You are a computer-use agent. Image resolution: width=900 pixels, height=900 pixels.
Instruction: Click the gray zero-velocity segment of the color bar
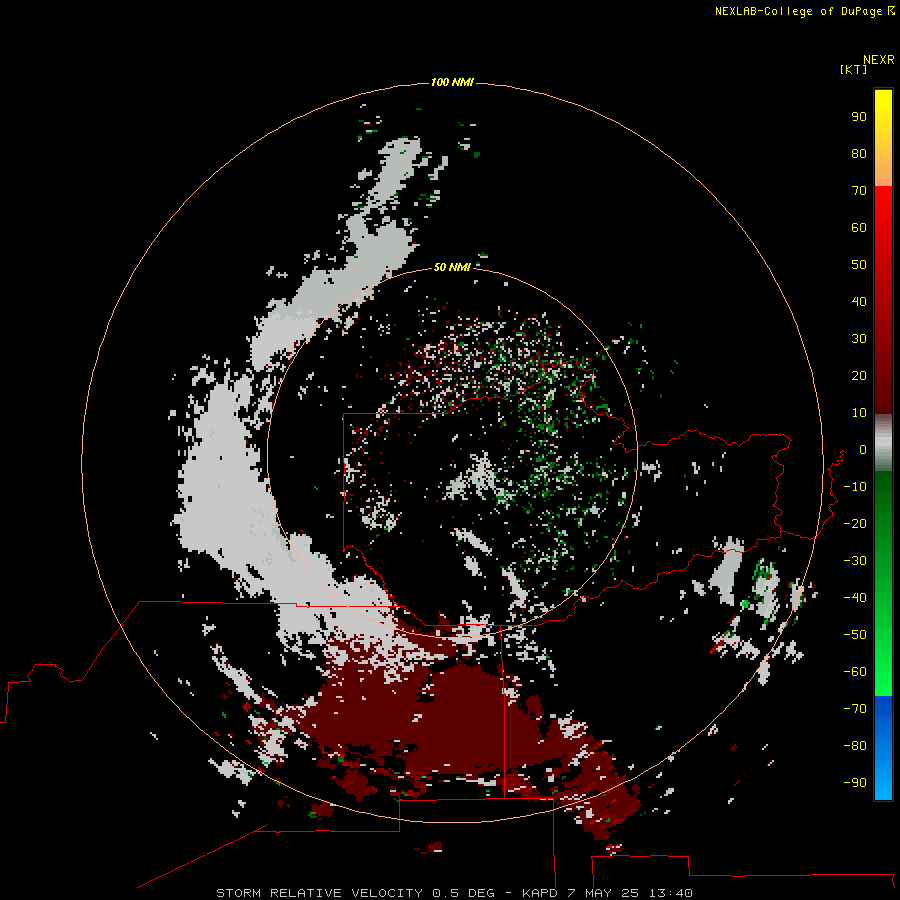click(883, 443)
